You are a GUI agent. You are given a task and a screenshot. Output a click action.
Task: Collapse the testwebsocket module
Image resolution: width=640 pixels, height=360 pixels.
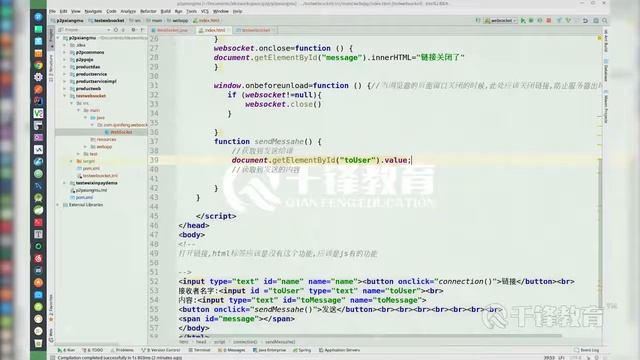65,96
